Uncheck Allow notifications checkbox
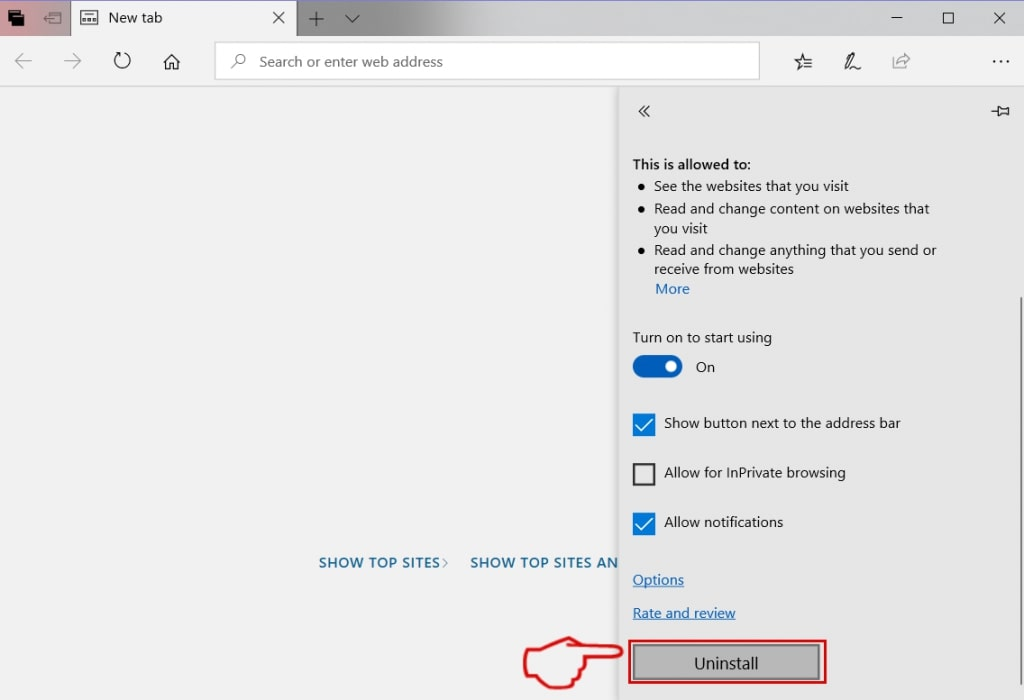The height and width of the screenshot is (700, 1024). click(x=643, y=524)
